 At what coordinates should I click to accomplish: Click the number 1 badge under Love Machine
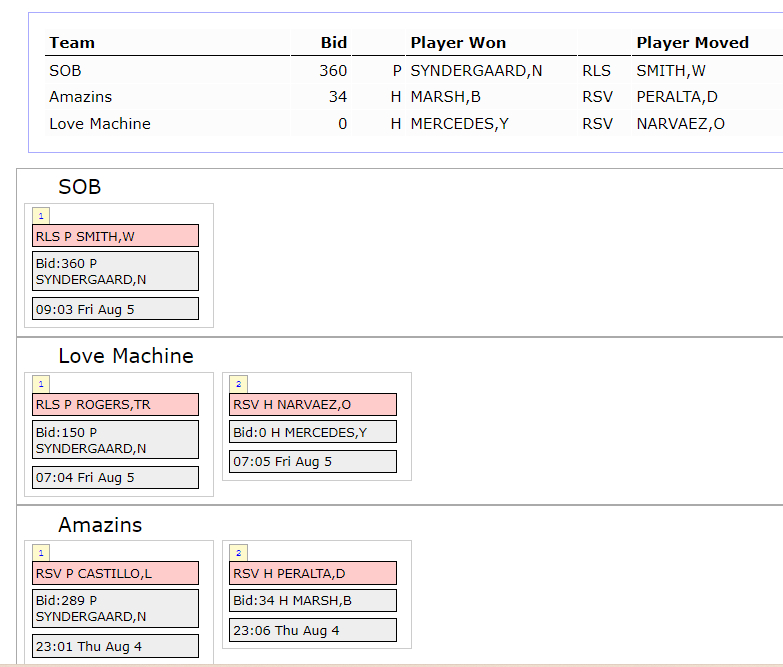pyautogui.click(x=40, y=384)
